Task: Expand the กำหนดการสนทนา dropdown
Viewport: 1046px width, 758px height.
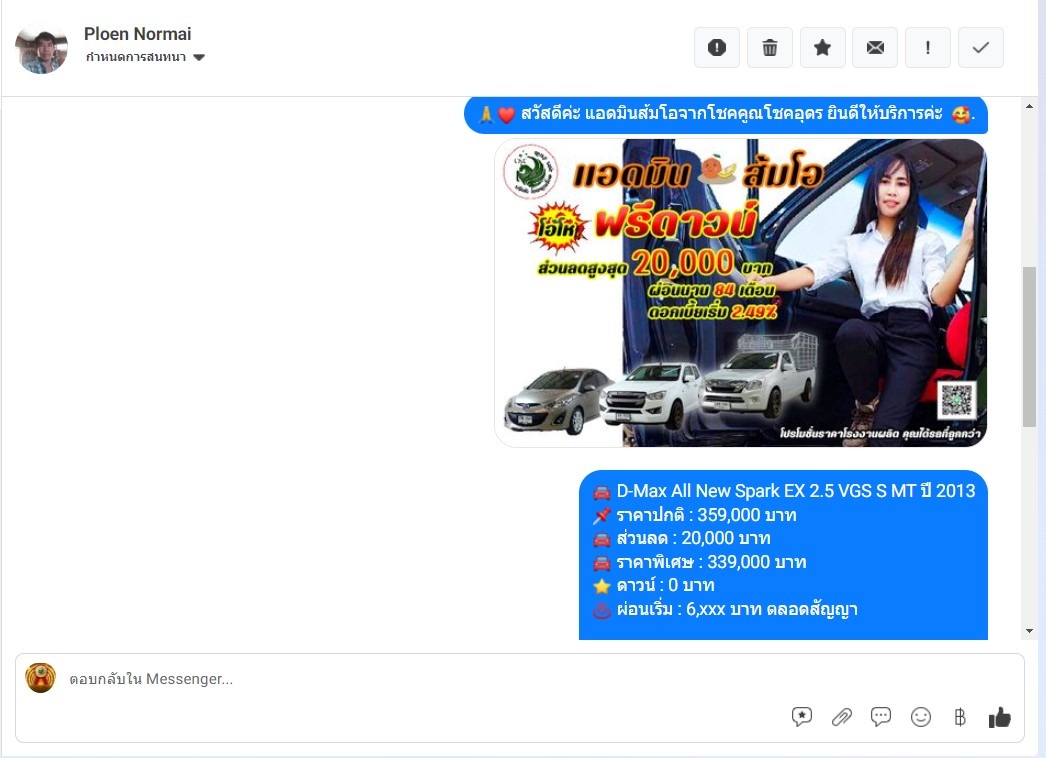Action: click(145, 57)
